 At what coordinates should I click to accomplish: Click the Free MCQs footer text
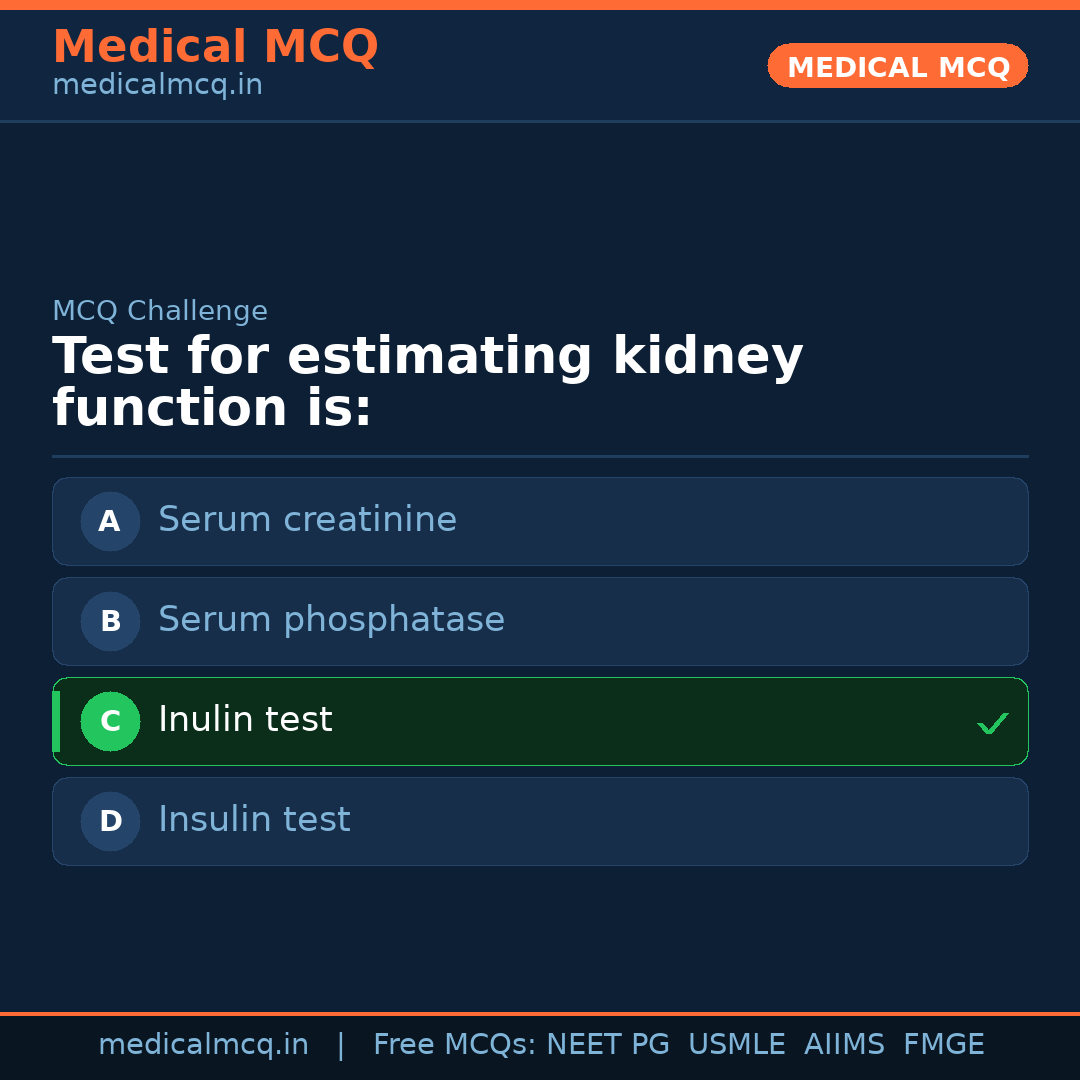point(455,1045)
